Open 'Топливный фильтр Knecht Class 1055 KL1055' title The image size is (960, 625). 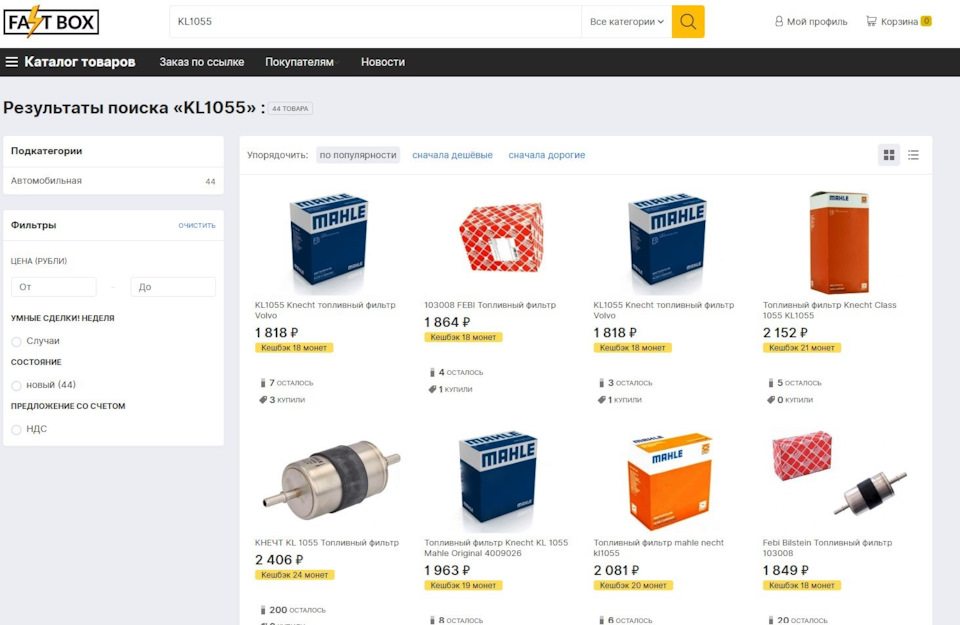pos(830,310)
